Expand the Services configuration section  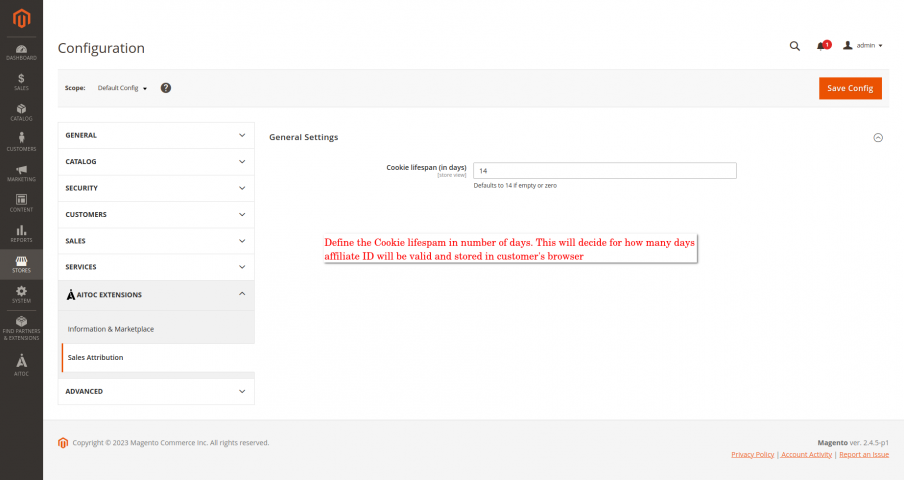click(156, 267)
